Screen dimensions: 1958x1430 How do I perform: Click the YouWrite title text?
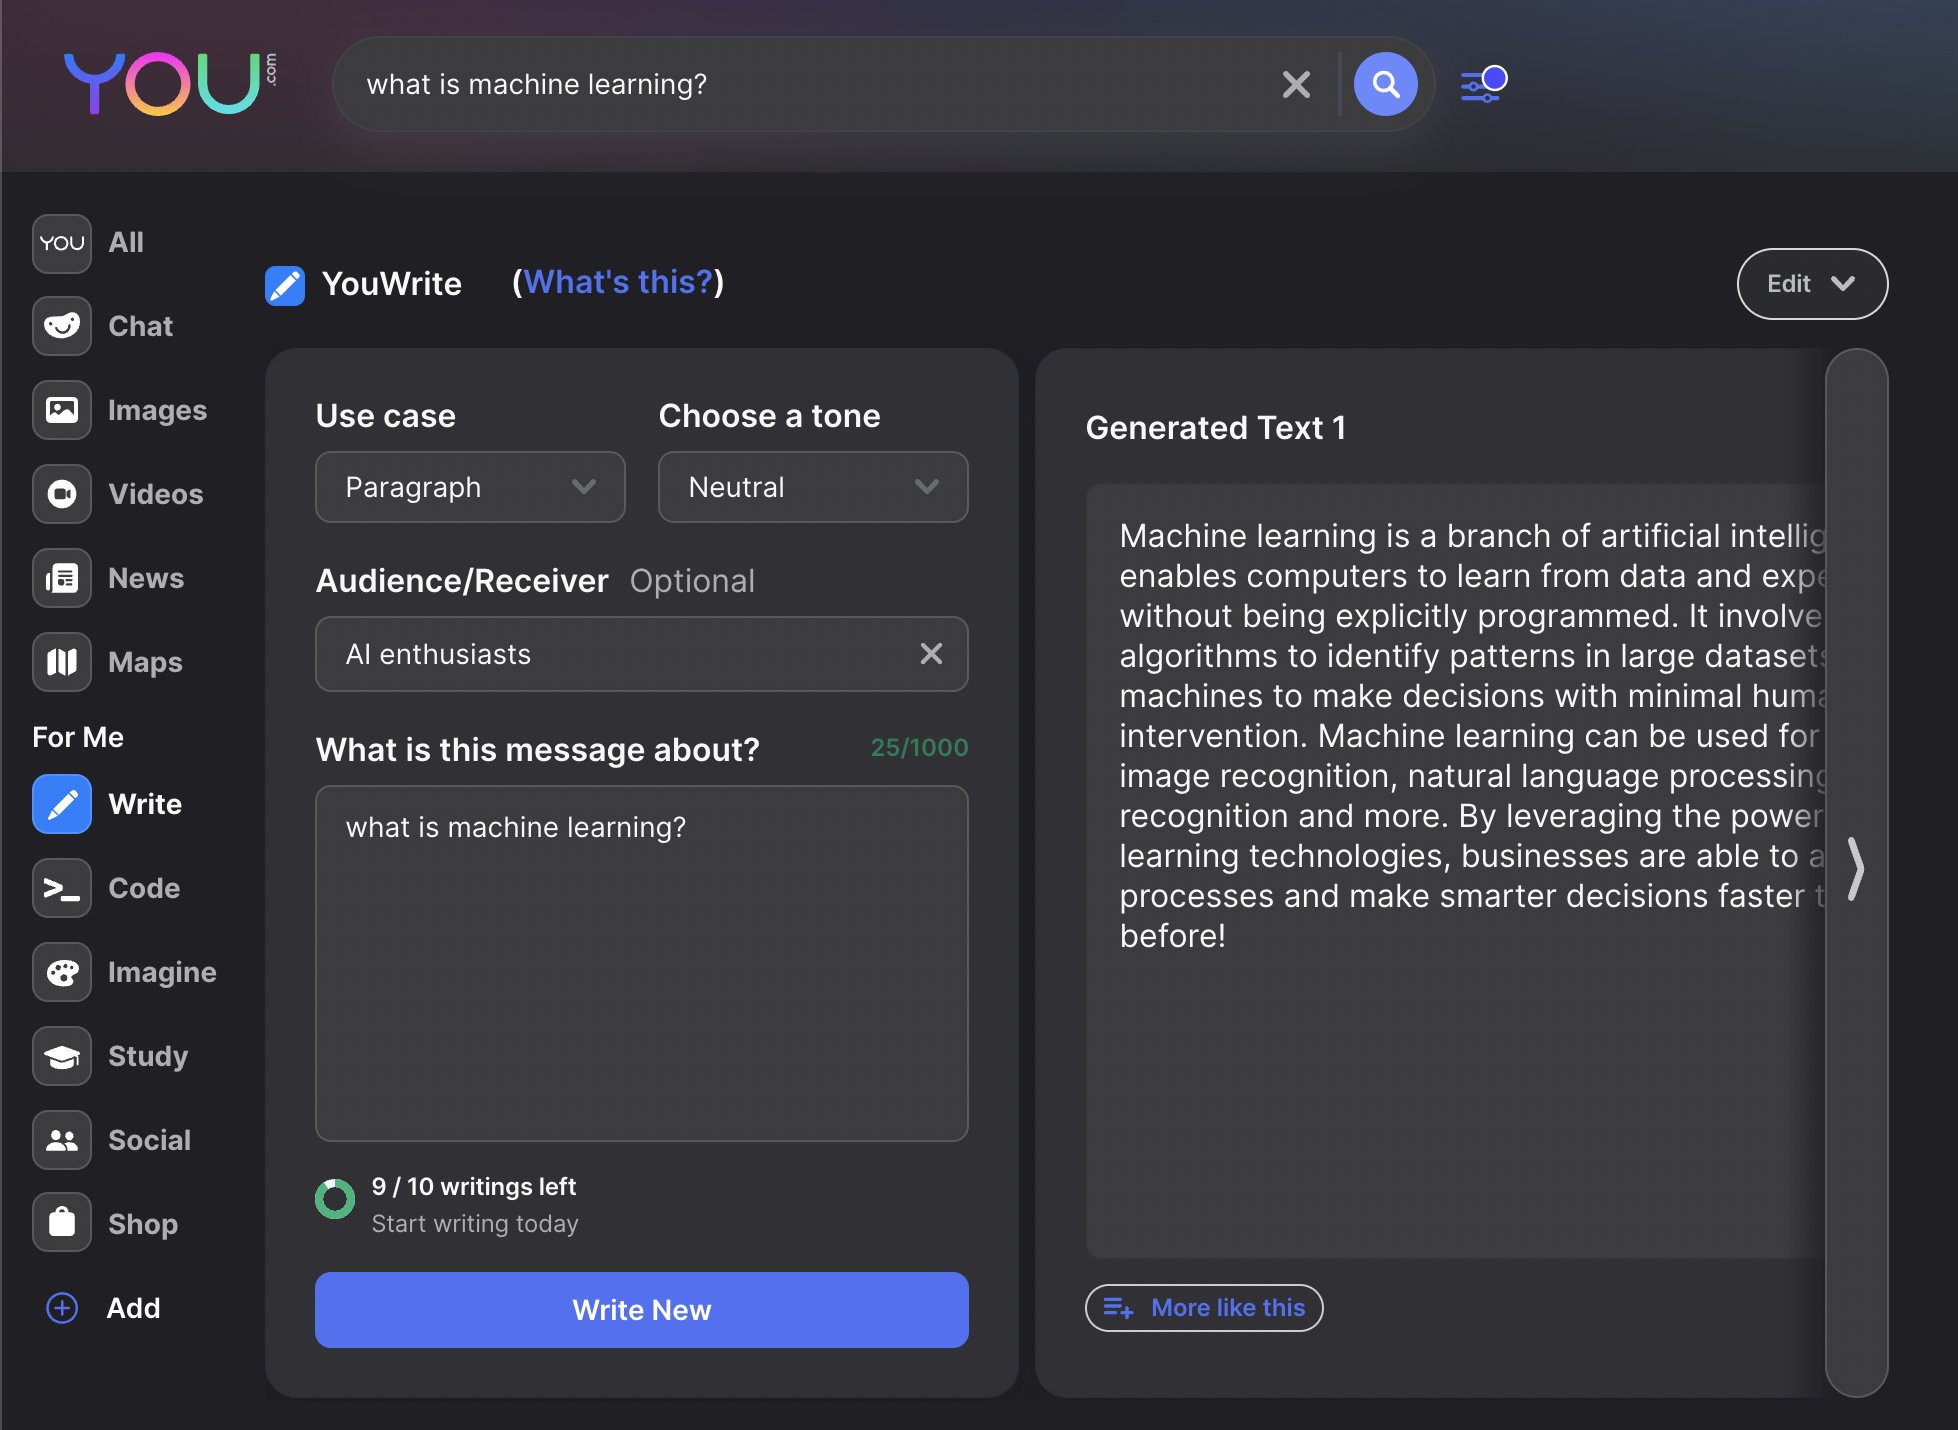392,284
